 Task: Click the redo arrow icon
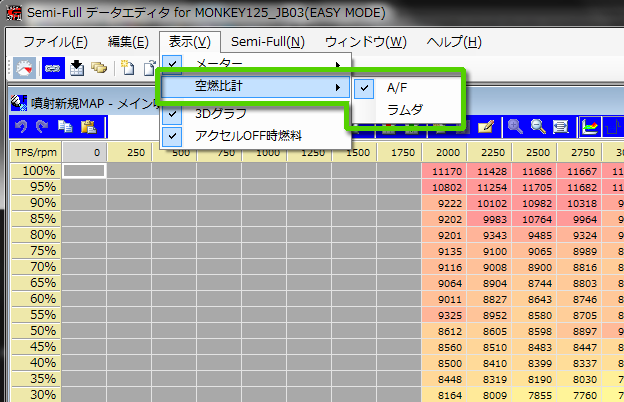click(44, 127)
